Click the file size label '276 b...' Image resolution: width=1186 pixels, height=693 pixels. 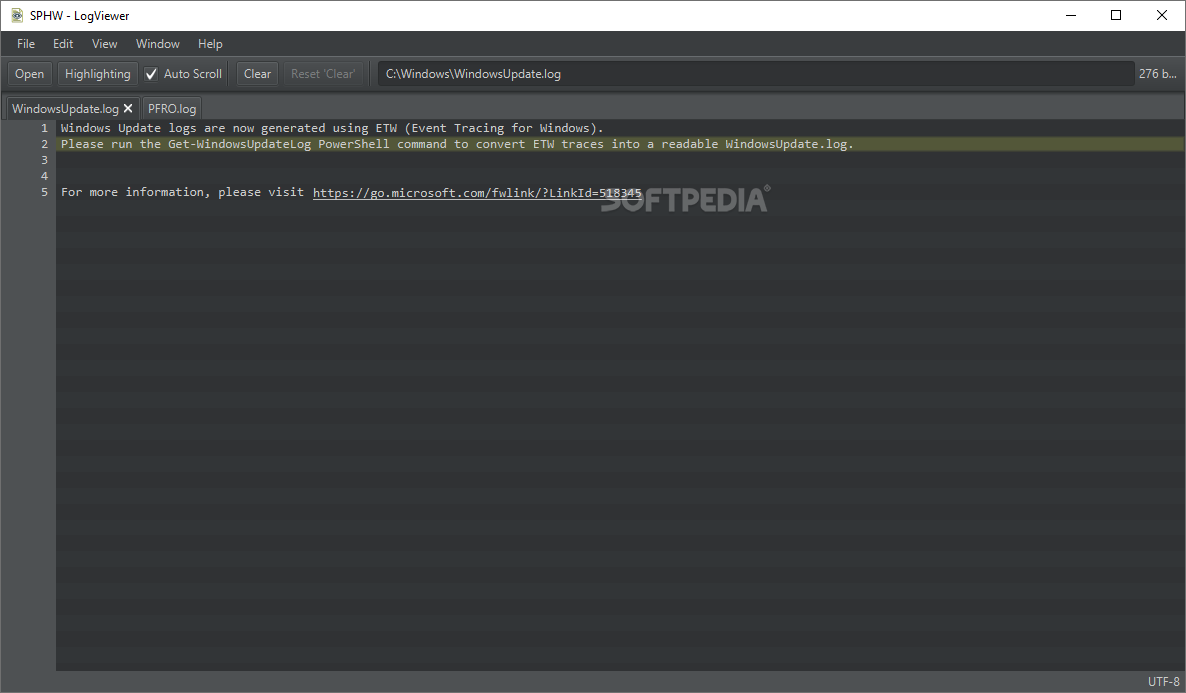(1157, 73)
